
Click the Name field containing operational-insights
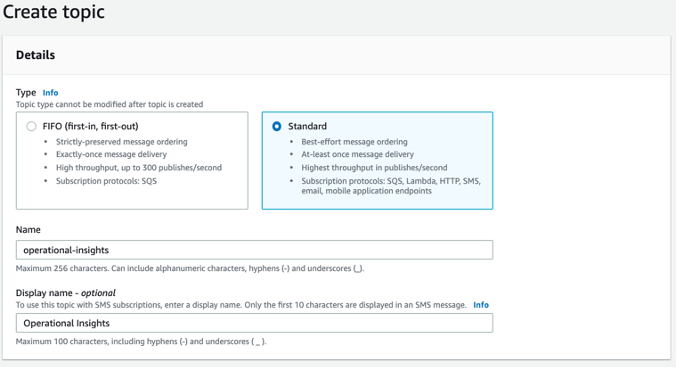coord(254,250)
